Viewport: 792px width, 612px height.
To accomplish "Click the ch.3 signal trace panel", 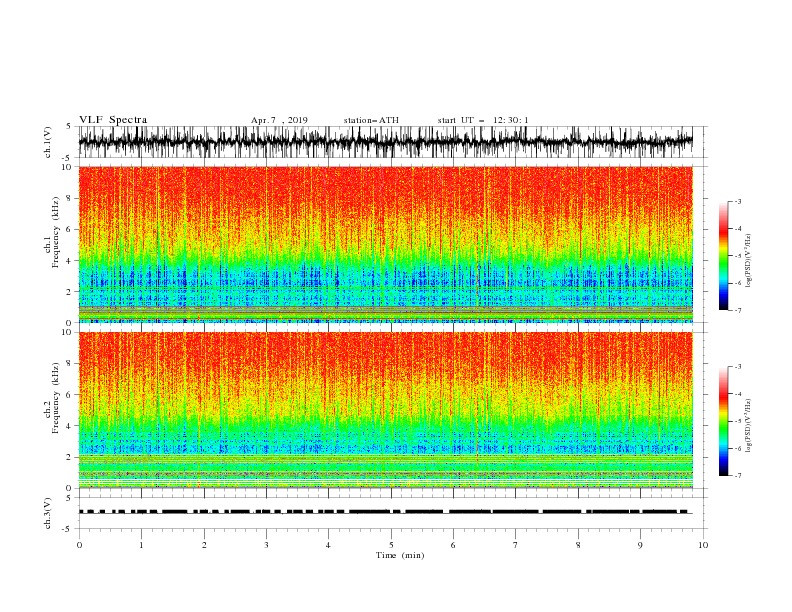I will point(392,513).
